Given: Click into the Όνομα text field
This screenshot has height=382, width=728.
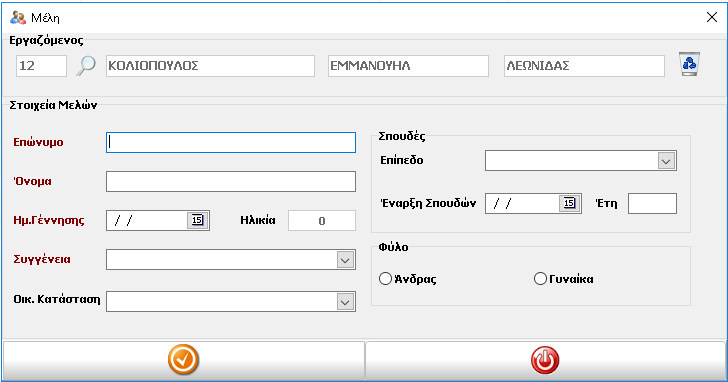Looking at the screenshot, I should [231, 181].
